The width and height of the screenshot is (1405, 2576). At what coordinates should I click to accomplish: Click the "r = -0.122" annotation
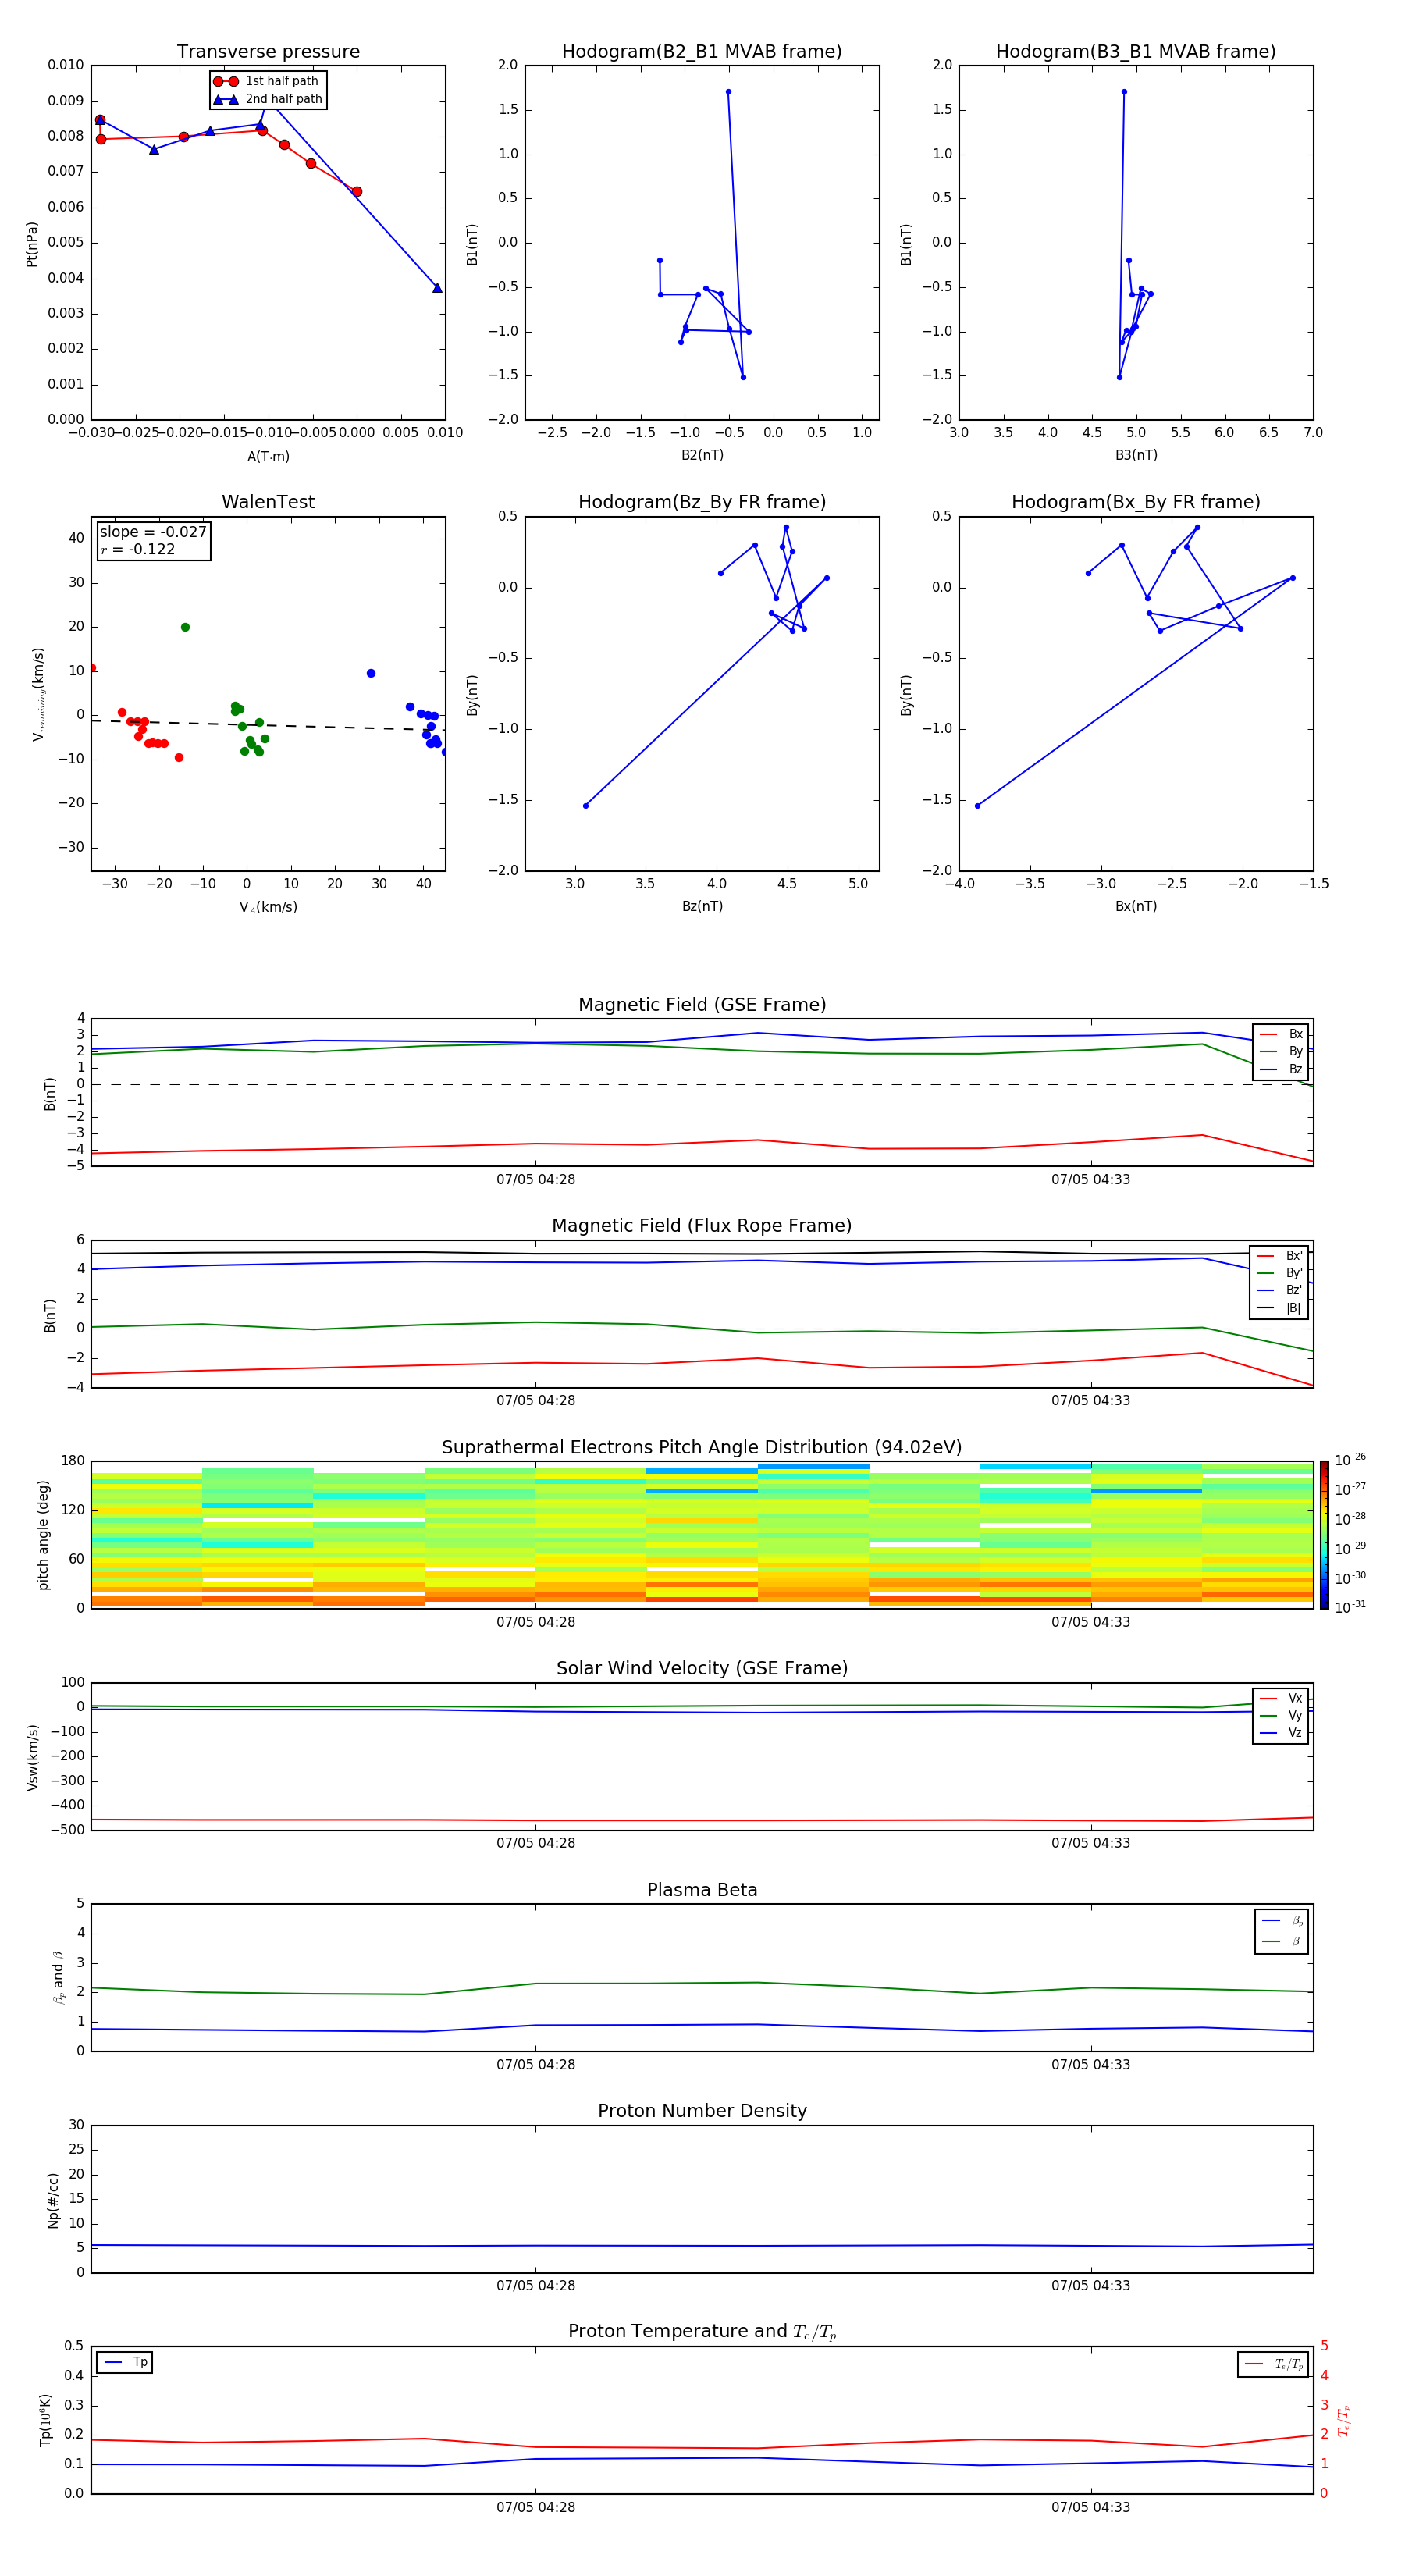(x=138, y=550)
